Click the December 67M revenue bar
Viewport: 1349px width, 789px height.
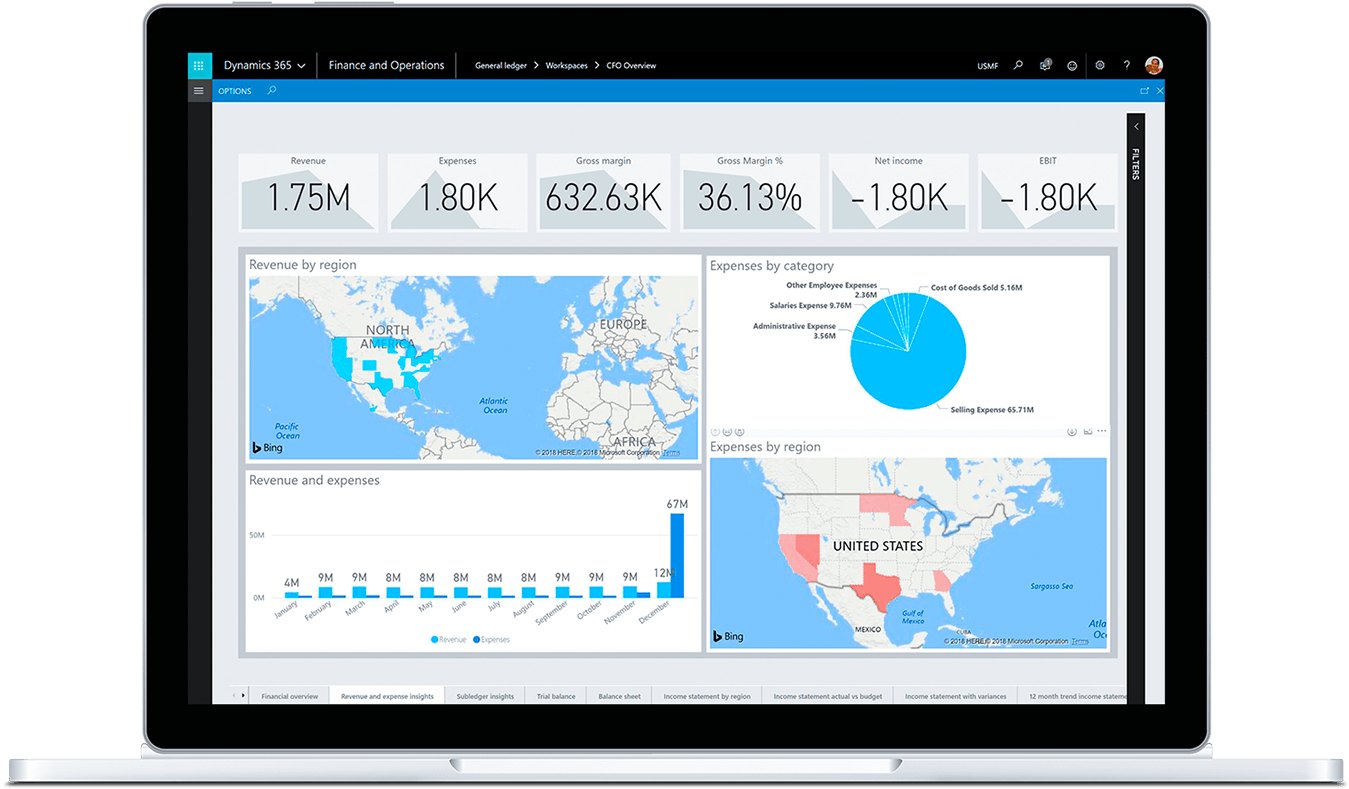pyautogui.click(x=678, y=555)
